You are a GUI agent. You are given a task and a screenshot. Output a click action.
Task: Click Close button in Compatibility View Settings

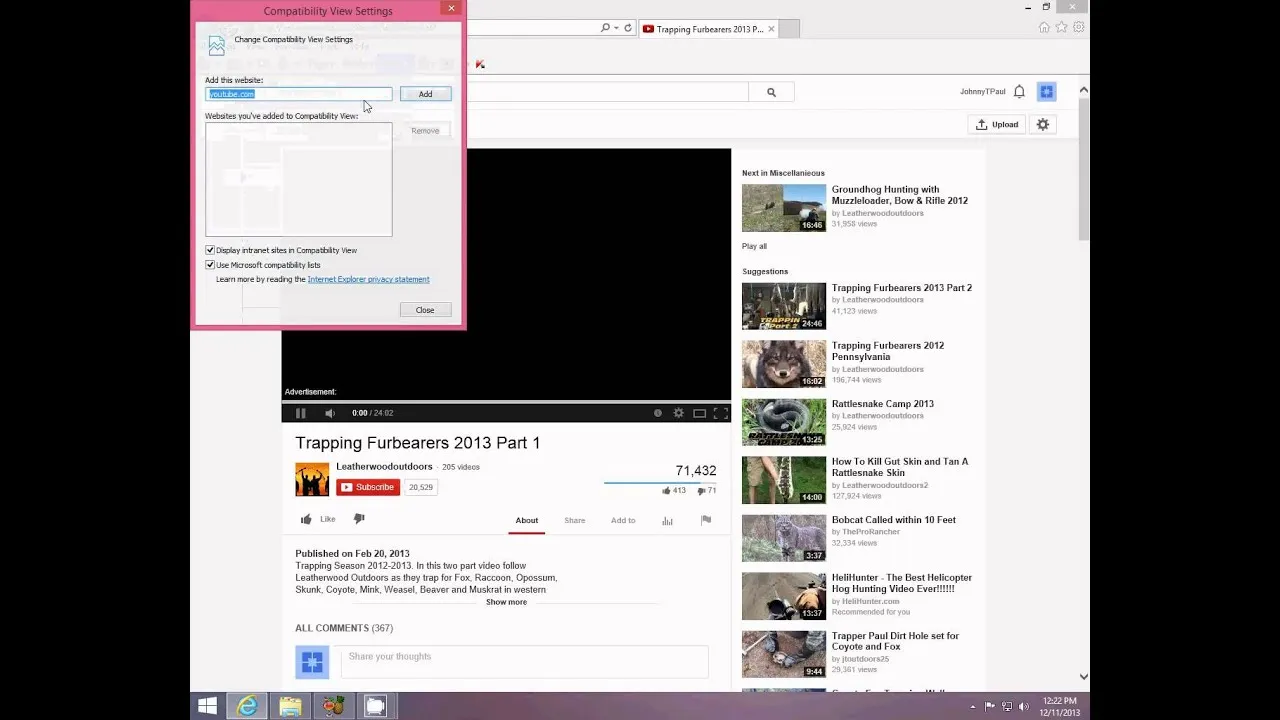click(425, 310)
